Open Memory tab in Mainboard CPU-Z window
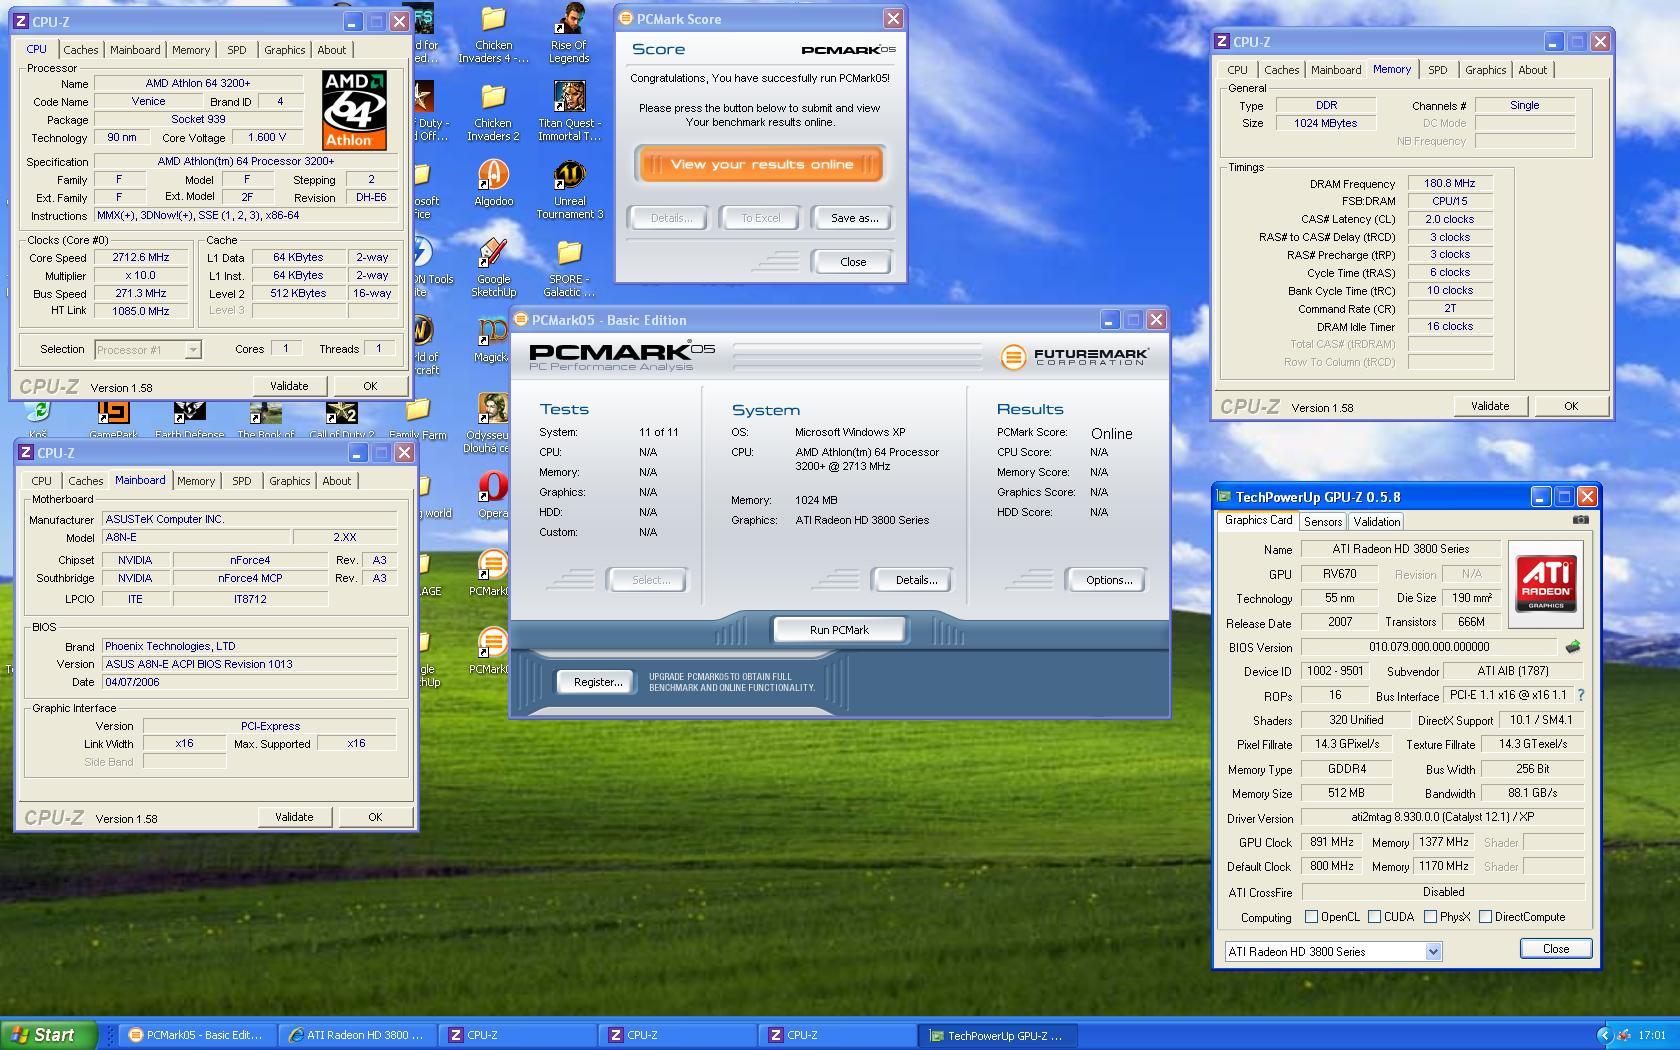1680x1050 pixels. (x=196, y=481)
